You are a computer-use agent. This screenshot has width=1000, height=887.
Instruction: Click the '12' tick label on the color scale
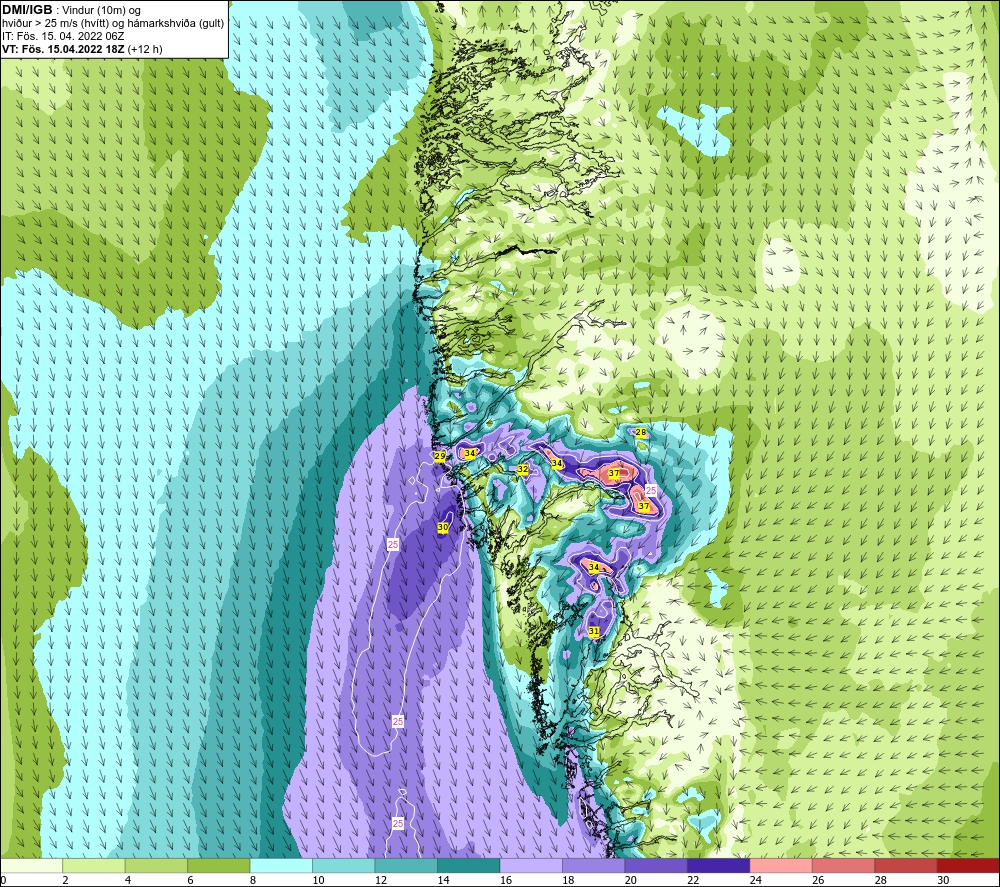tap(381, 880)
